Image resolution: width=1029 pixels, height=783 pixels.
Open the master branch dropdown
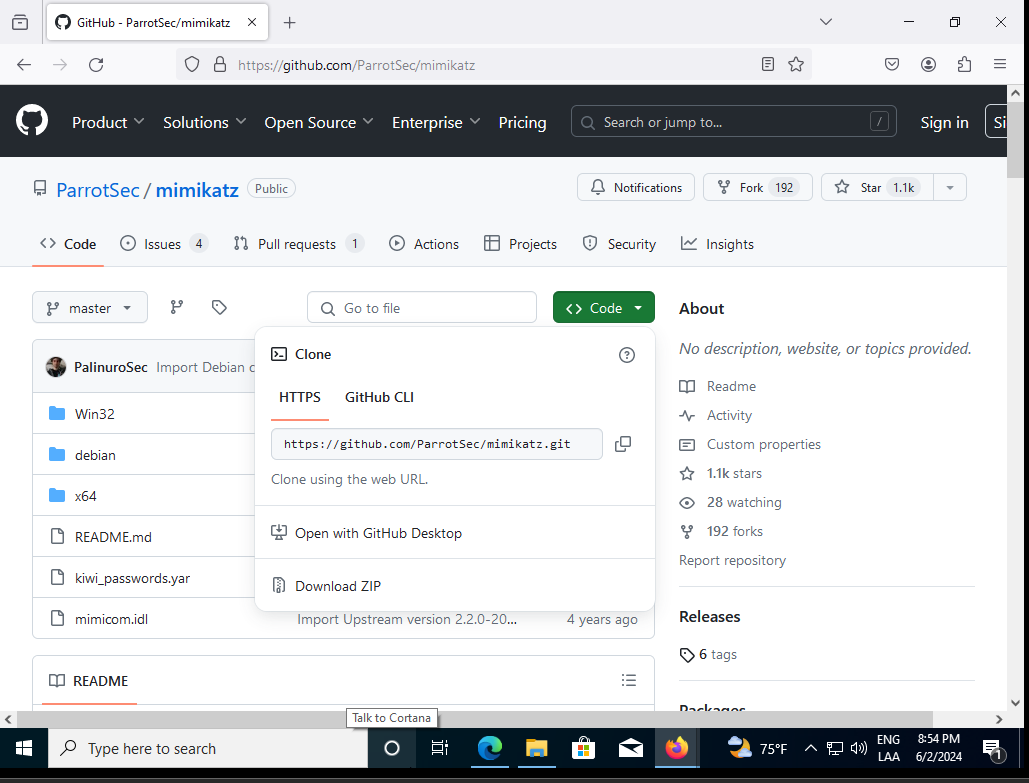tap(89, 307)
